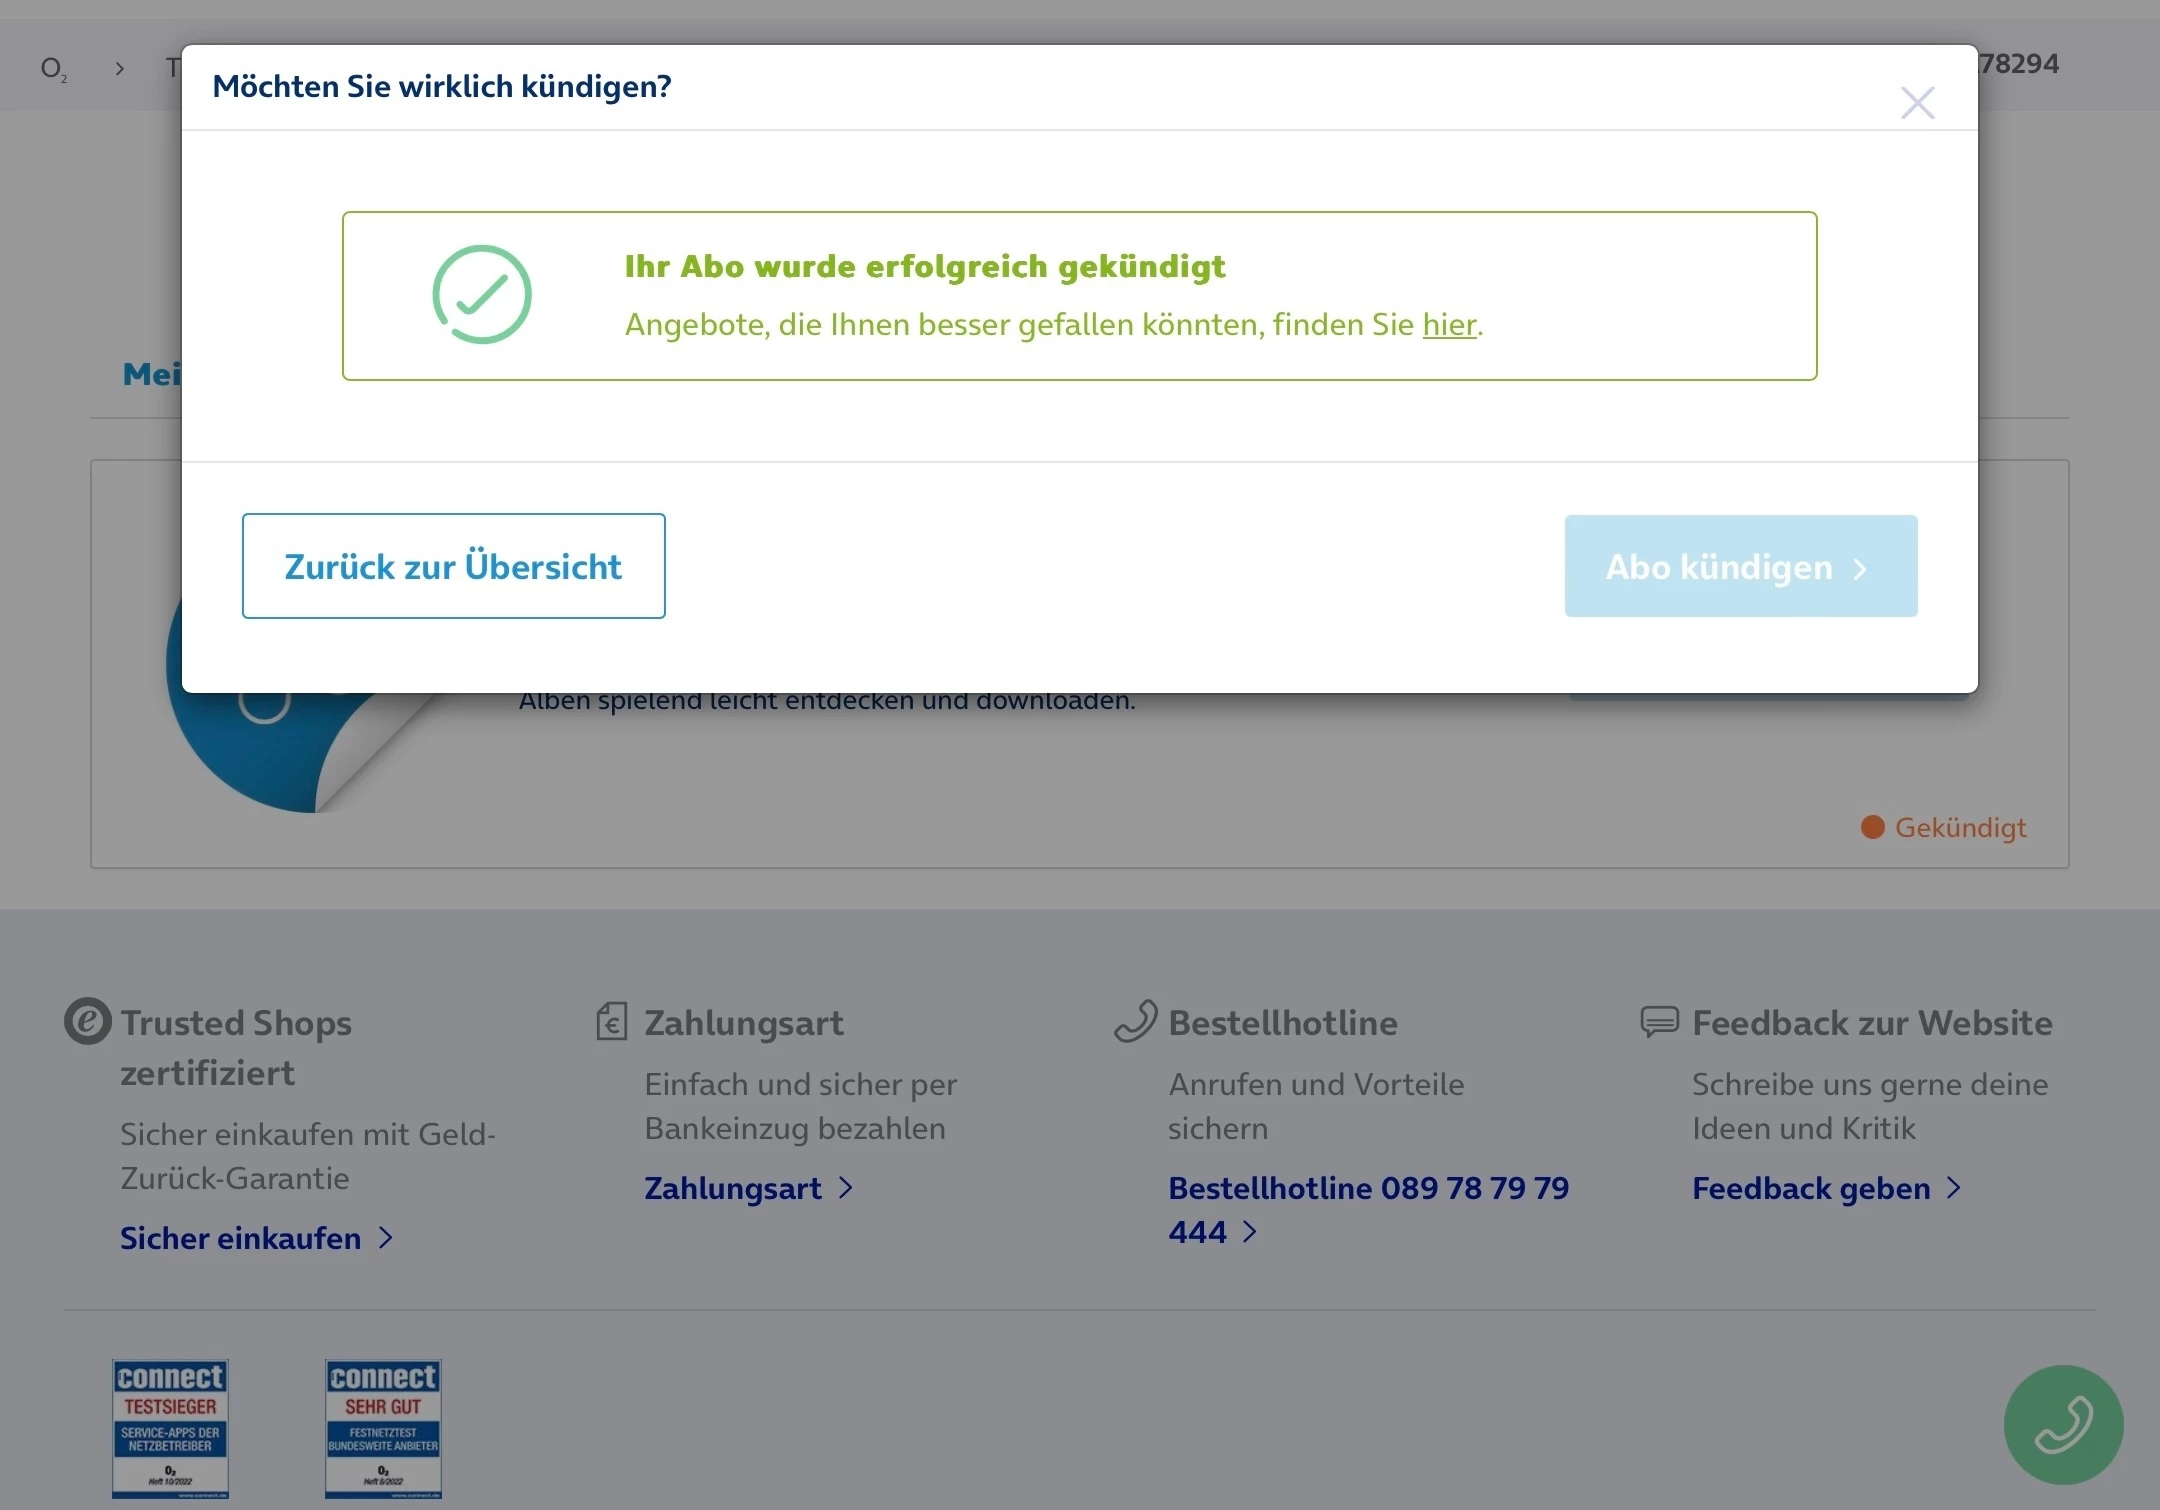The width and height of the screenshot is (2160, 1510).
Task: Click the O2 breadcrumb home link
Action: click(x=53, y=68)
